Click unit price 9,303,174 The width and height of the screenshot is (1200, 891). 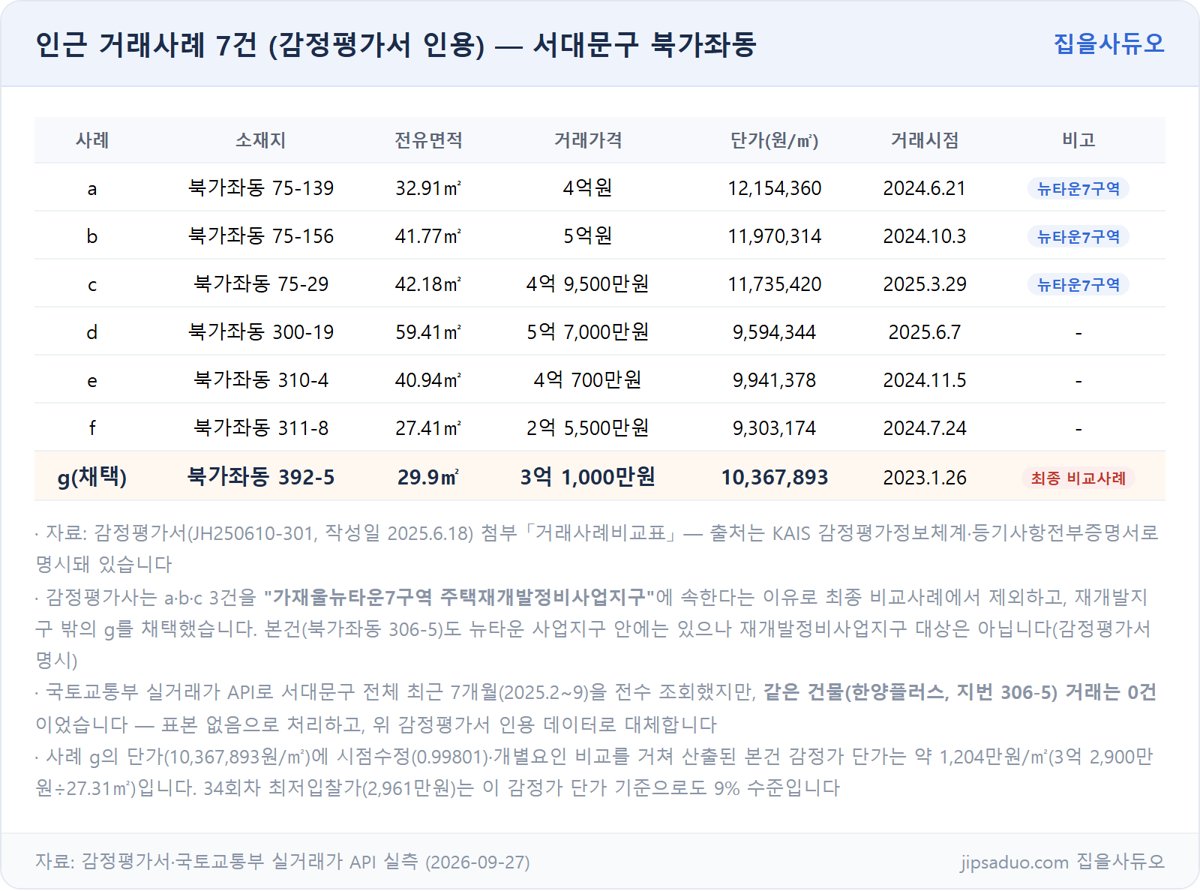tap(775, 428)
